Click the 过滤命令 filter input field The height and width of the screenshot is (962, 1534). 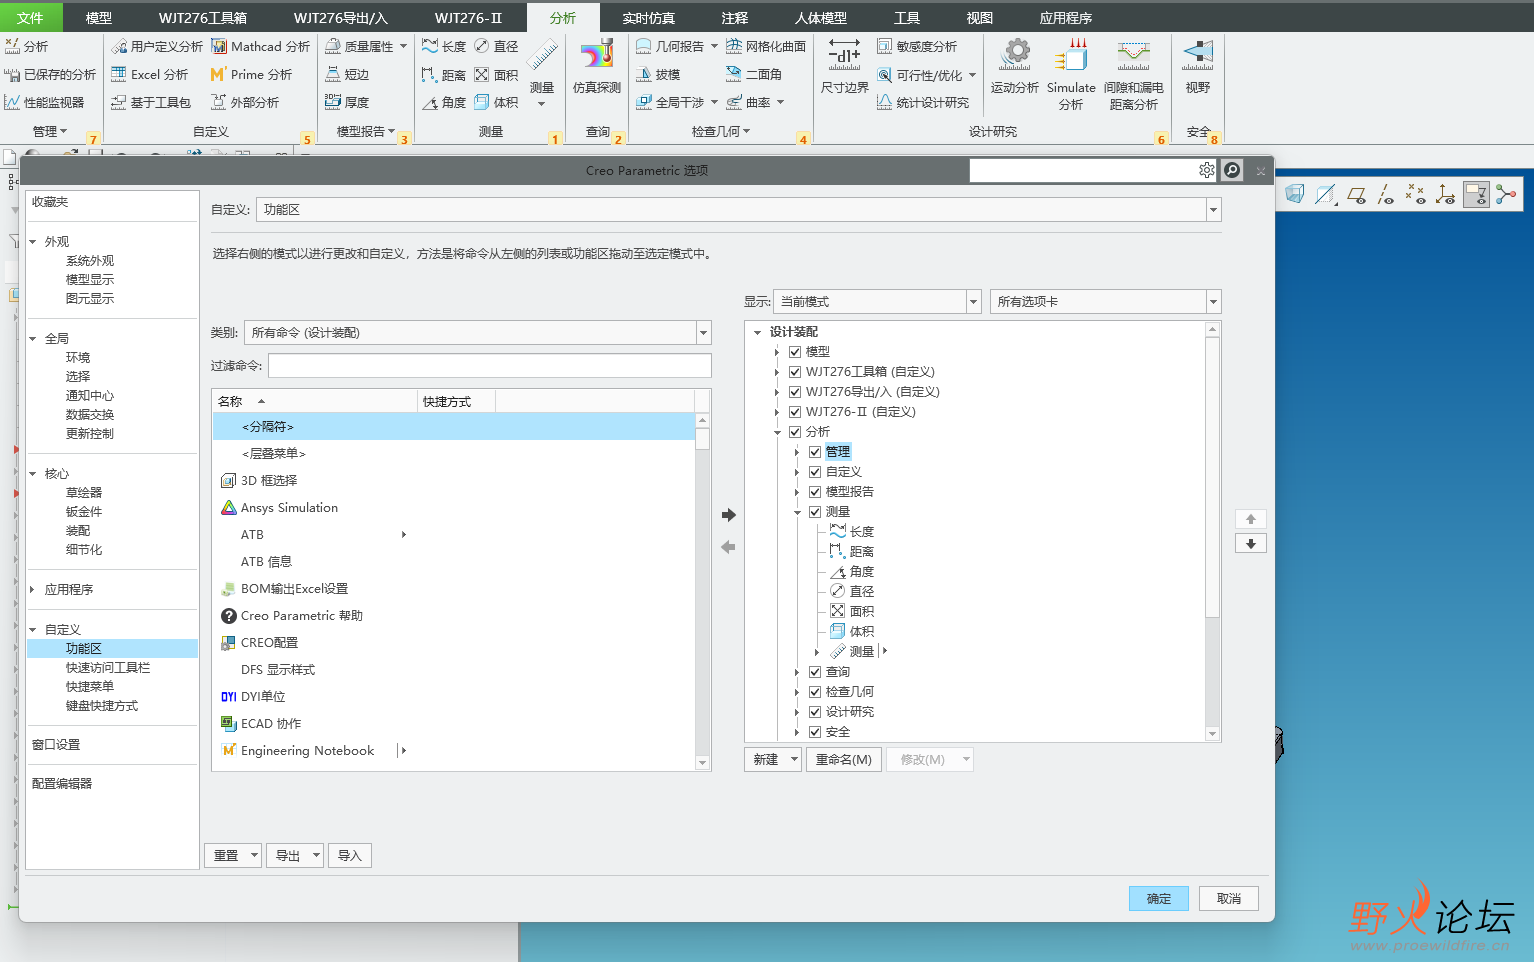489,366
